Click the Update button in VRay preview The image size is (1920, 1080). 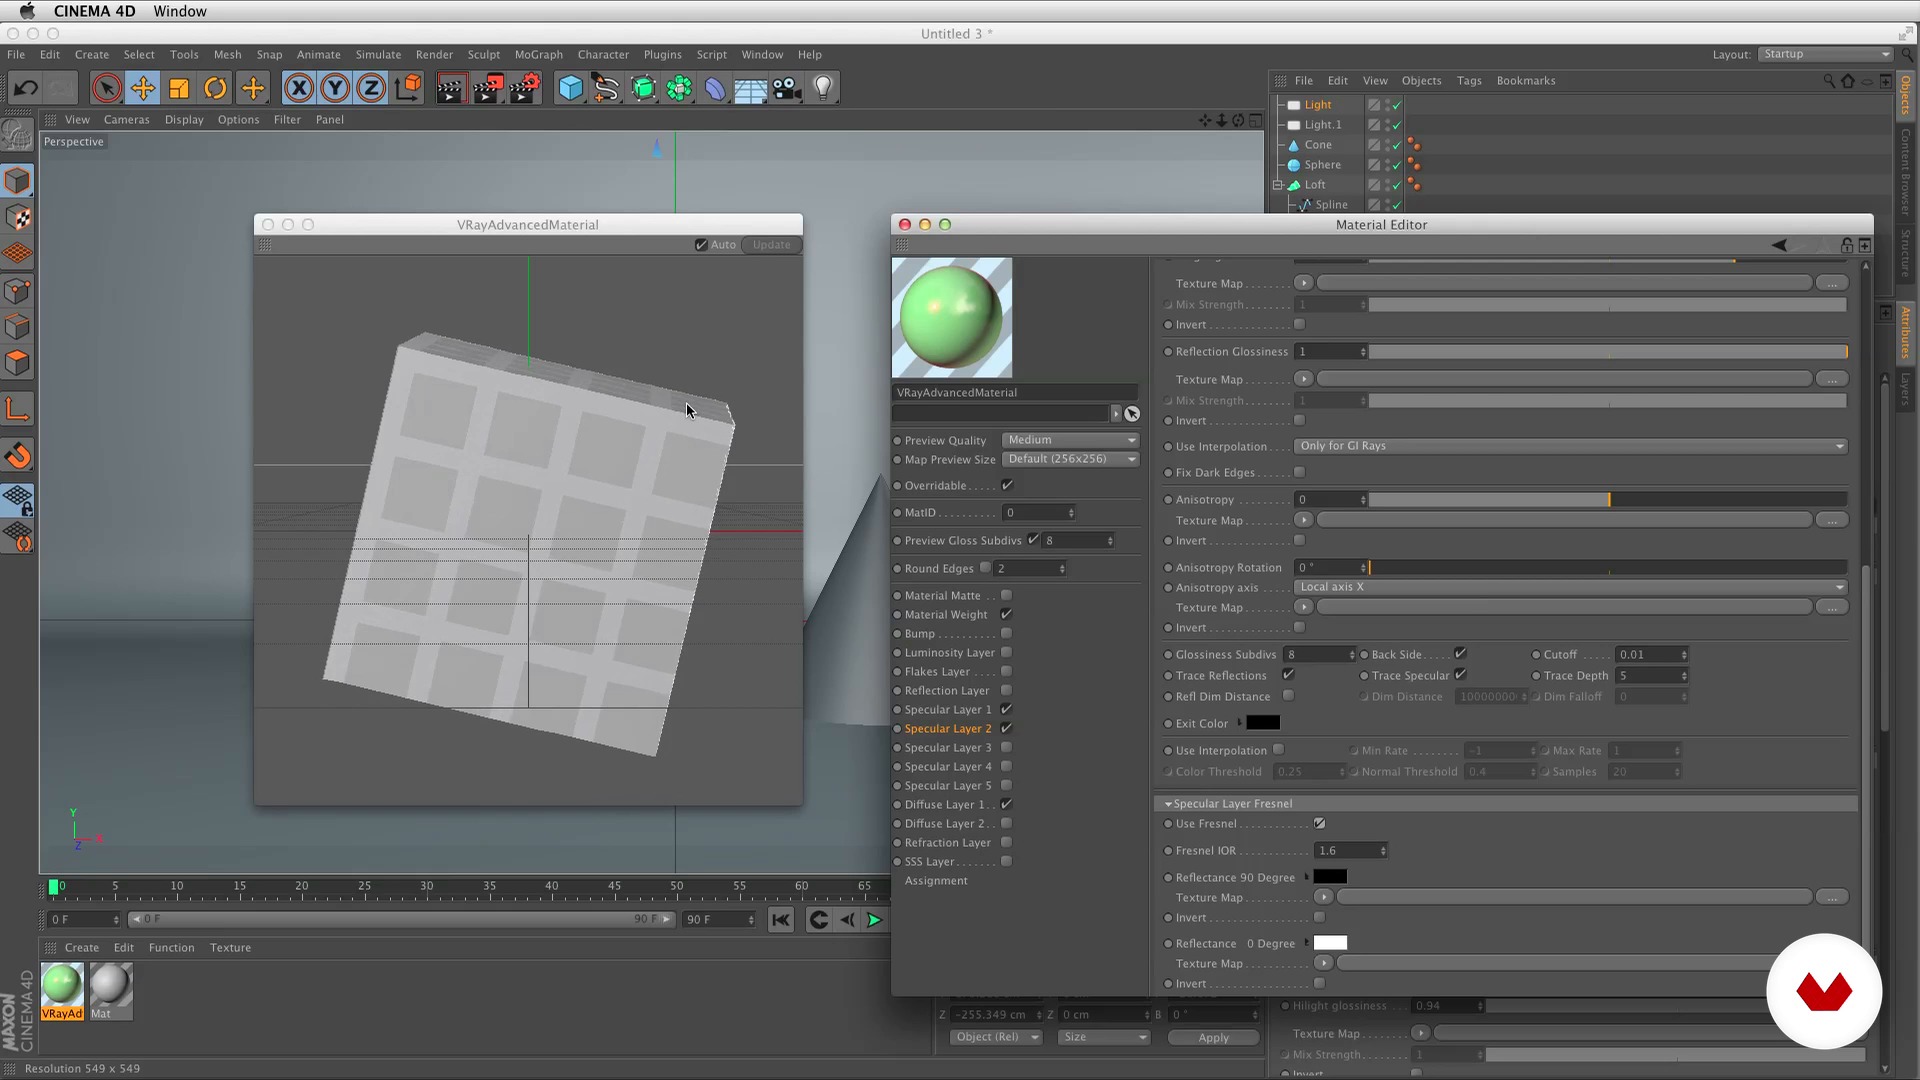click(x=771, y=245)
